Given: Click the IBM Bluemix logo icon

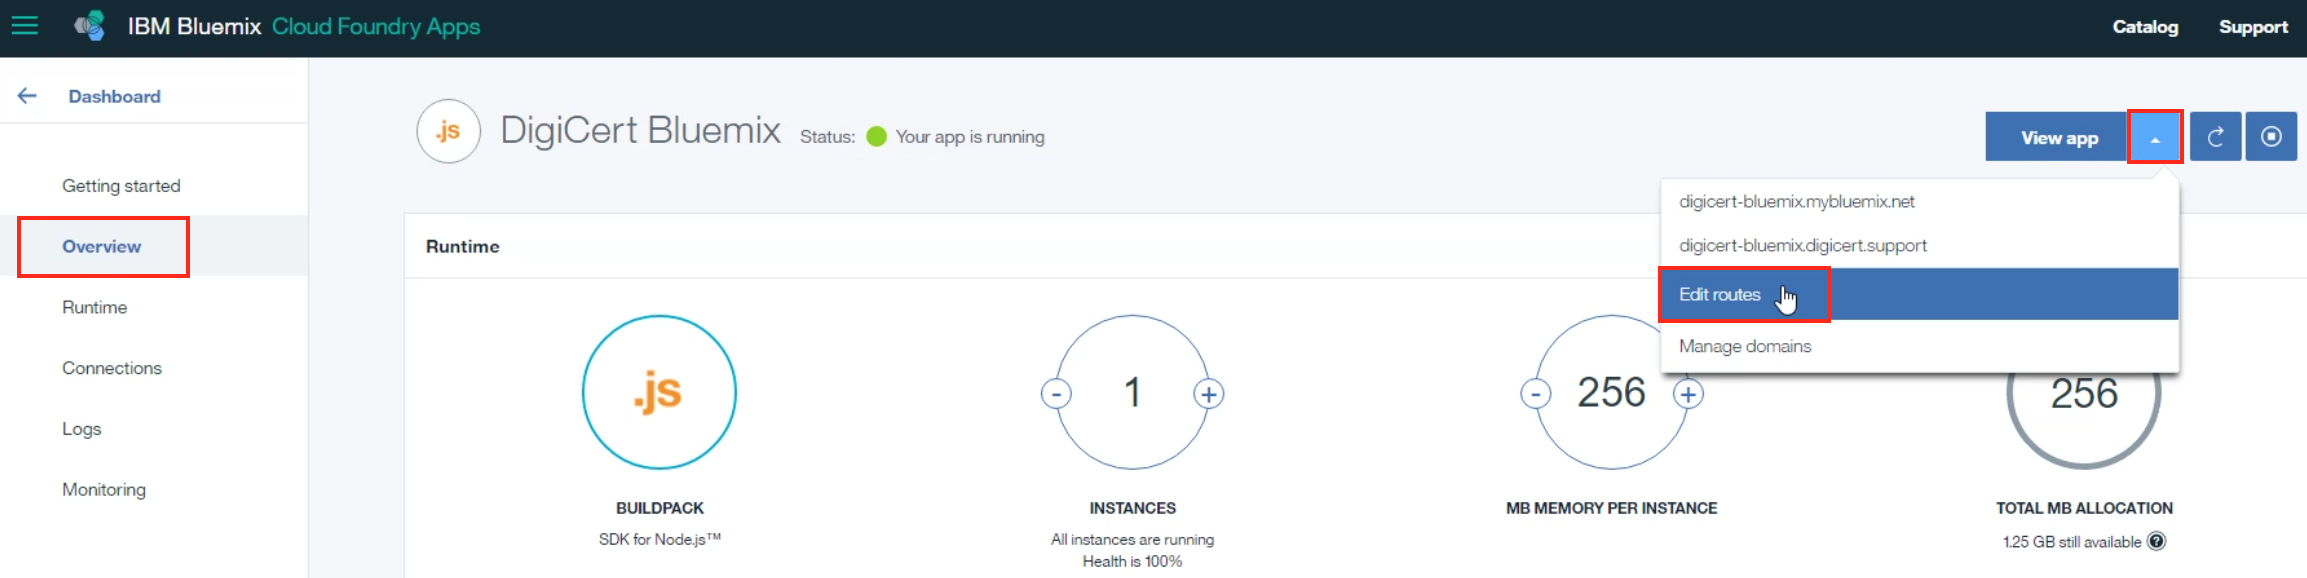Looking at the screenshot, I should (90, 26).
